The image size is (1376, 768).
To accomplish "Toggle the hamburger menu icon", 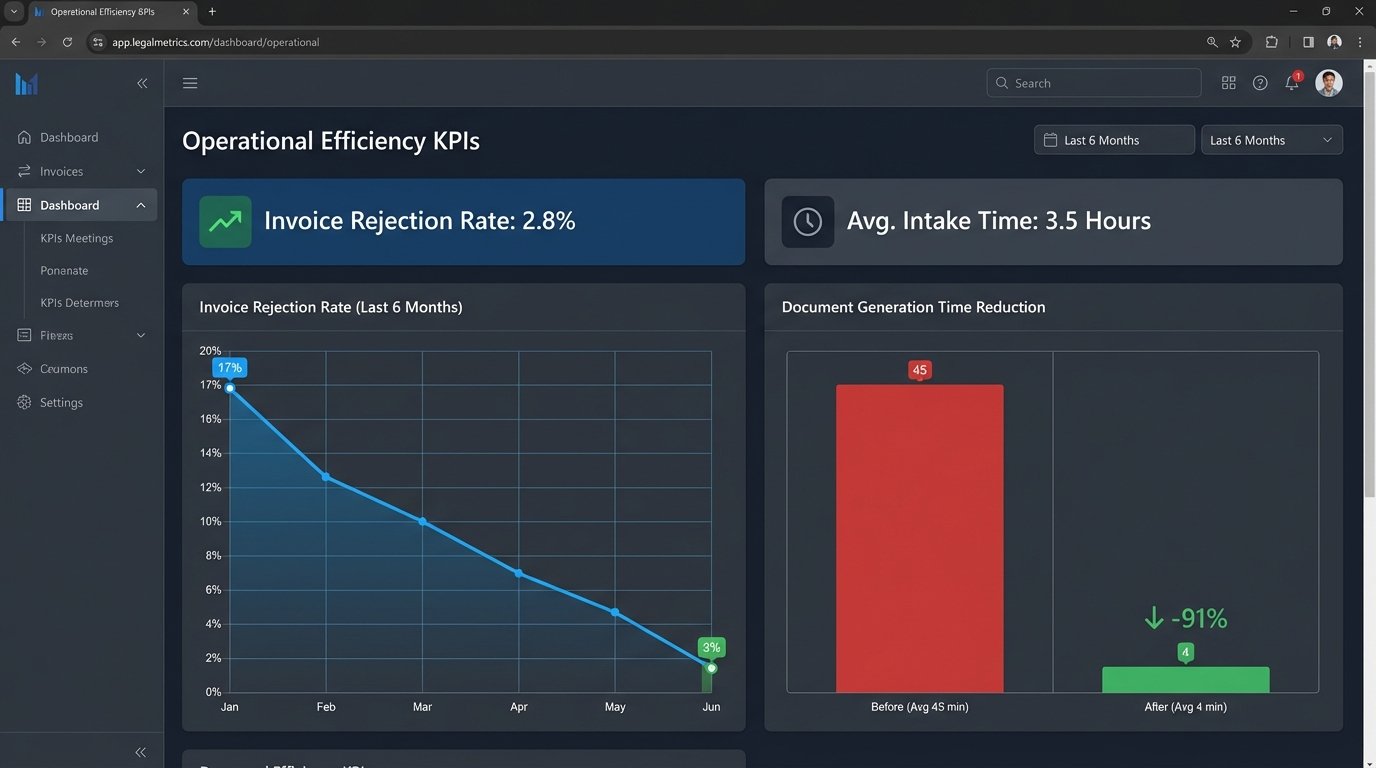I will [190, 83].
